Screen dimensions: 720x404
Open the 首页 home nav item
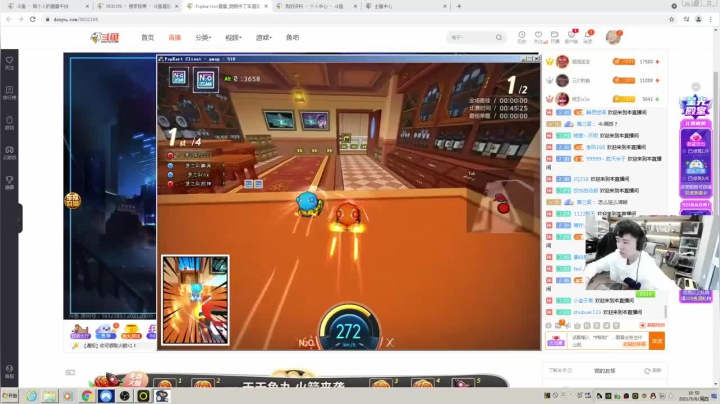coord(147,38)
